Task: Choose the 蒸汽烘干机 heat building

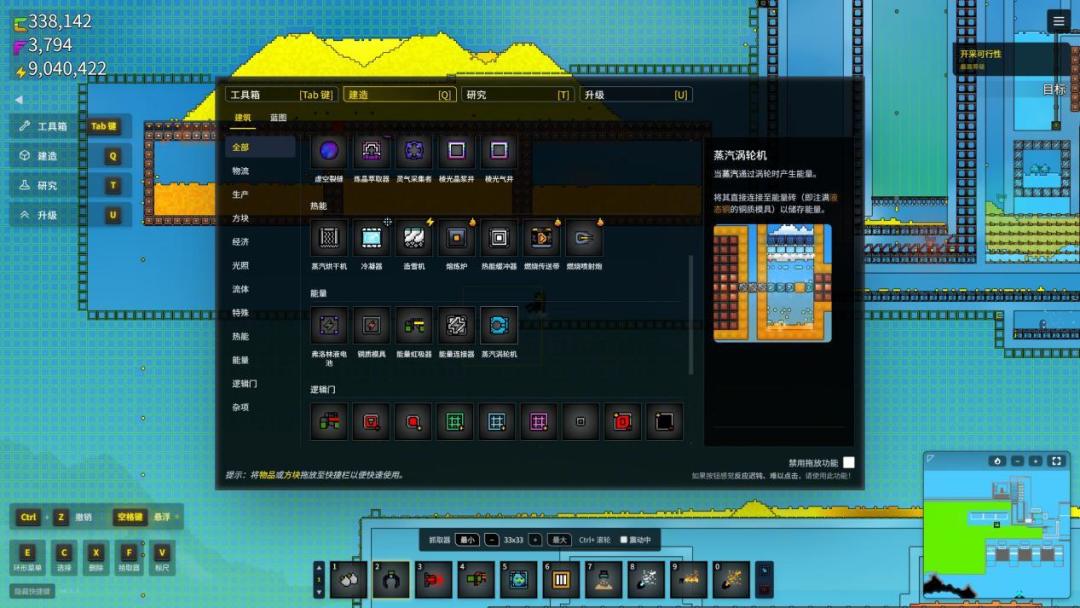Action: pyautogui.click(x=329, y=238)
